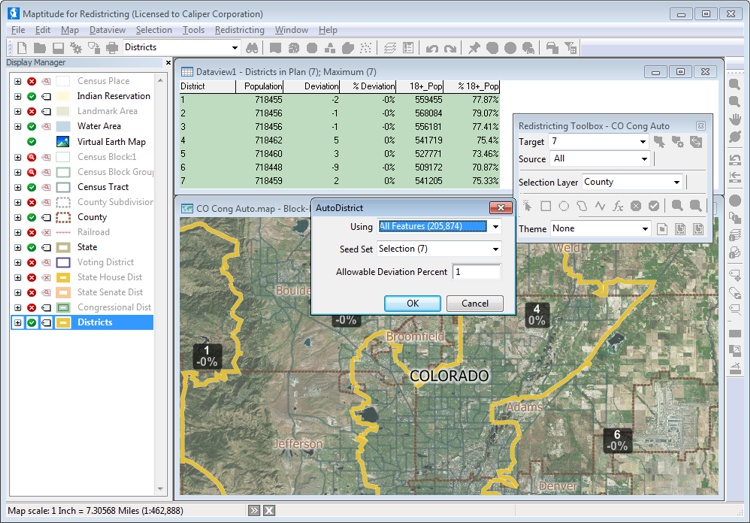Viewport: 750px width, 523px height.
Task: Open the Selection Layer County dropdown
Action: coord(677,182)
